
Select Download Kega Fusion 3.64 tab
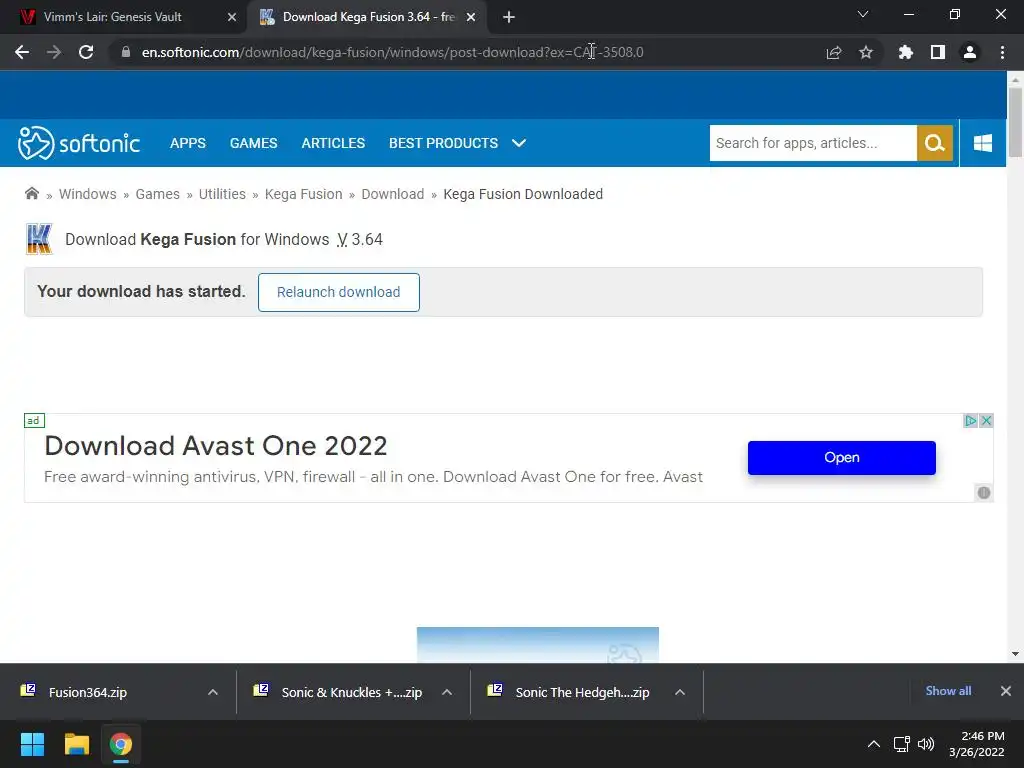tap(368, 17)
